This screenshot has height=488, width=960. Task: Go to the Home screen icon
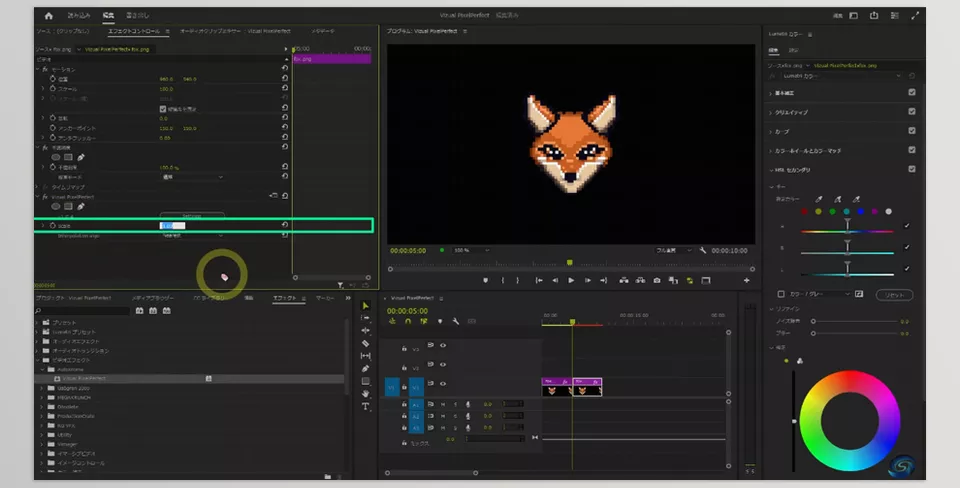(x=49, y=15)
